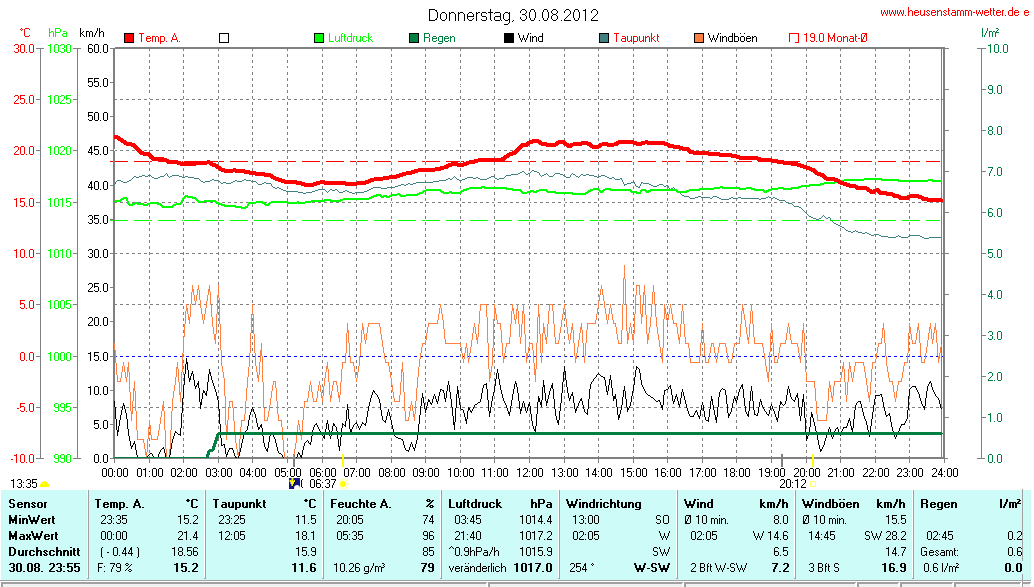Click the red Temp. A. legend square

pyautogui.click(x=129, y=38)
